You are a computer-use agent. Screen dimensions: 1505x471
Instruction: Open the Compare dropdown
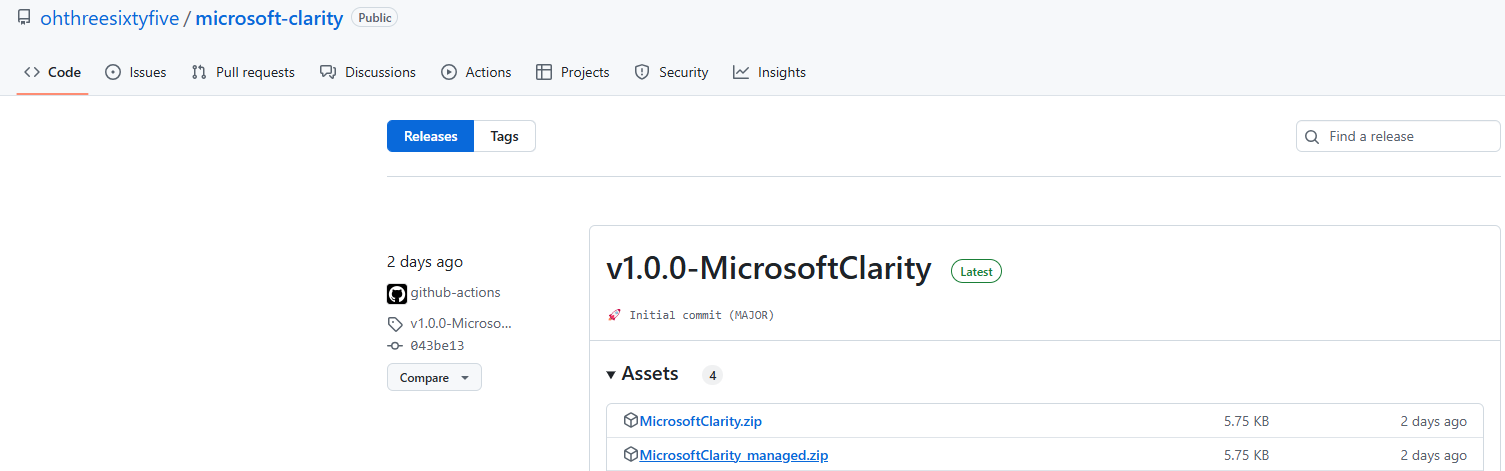click(434, 378)
